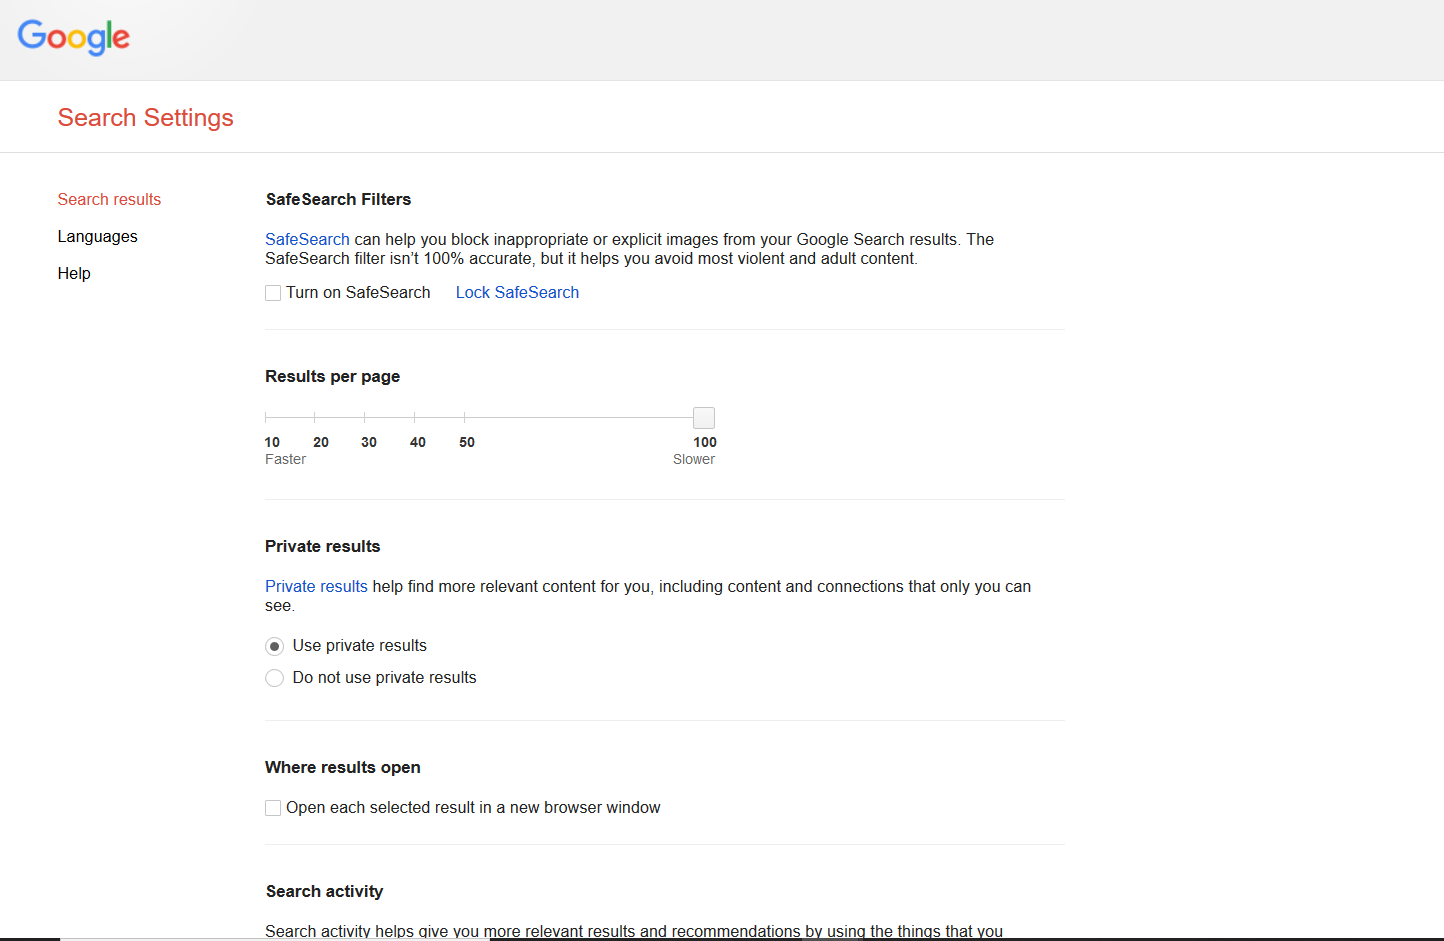
Task: Click the 20 results per page label
Action: (x=321, y=442)
